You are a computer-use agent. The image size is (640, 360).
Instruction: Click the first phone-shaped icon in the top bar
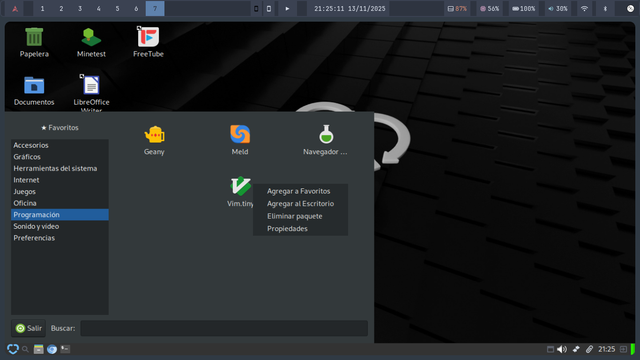[256, 9]
